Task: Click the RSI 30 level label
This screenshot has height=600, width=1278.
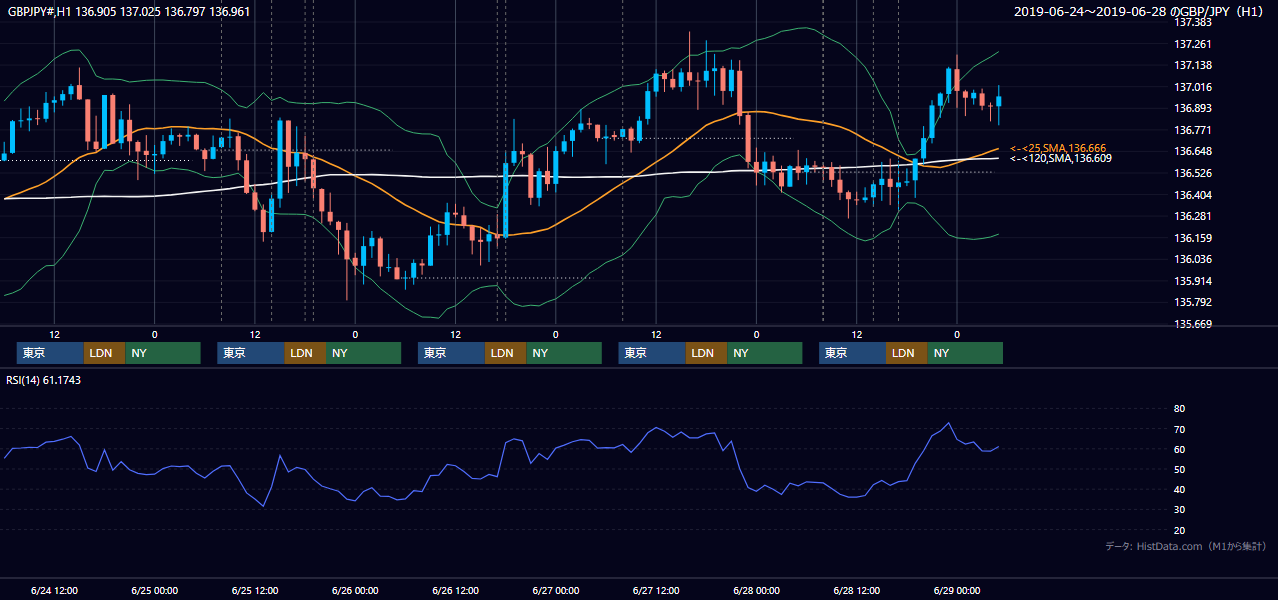Action: click(x=1180, y=510)
